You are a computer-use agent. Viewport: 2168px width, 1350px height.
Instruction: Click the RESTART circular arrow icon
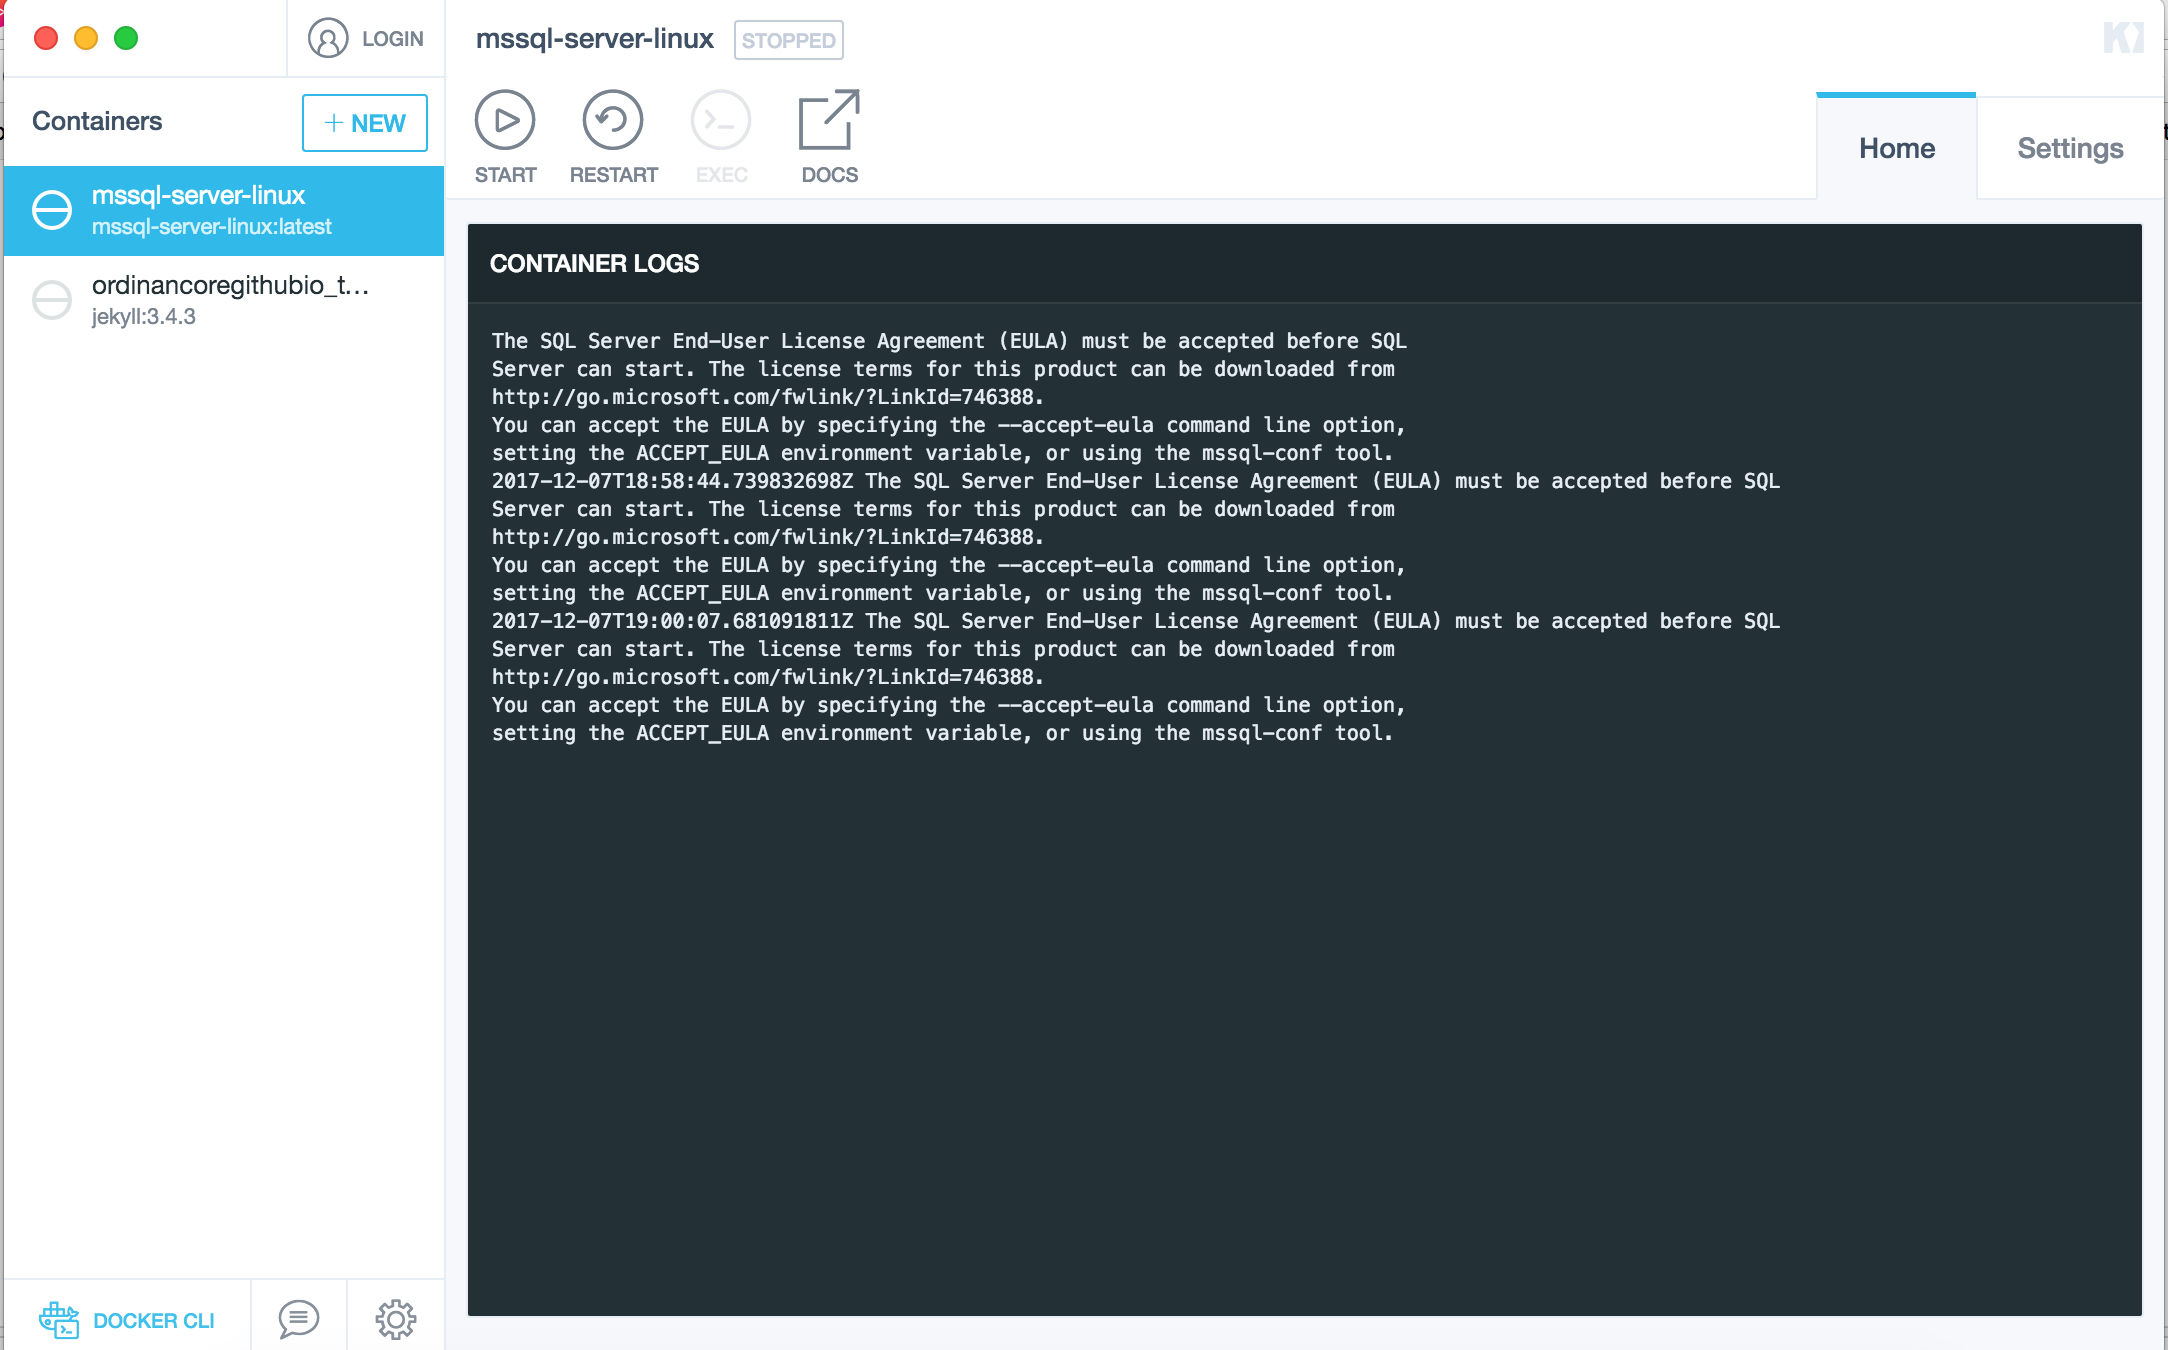coord(613,120)
